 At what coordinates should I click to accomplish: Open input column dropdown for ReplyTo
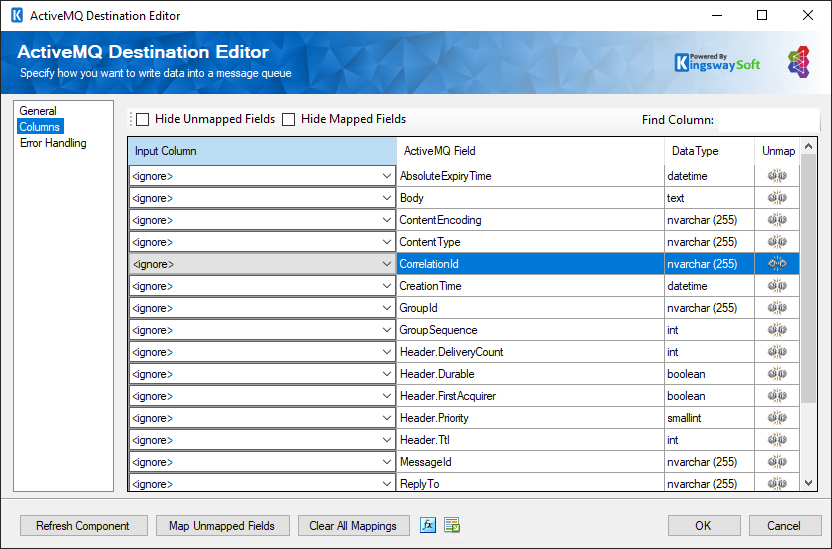click(387, 484)
